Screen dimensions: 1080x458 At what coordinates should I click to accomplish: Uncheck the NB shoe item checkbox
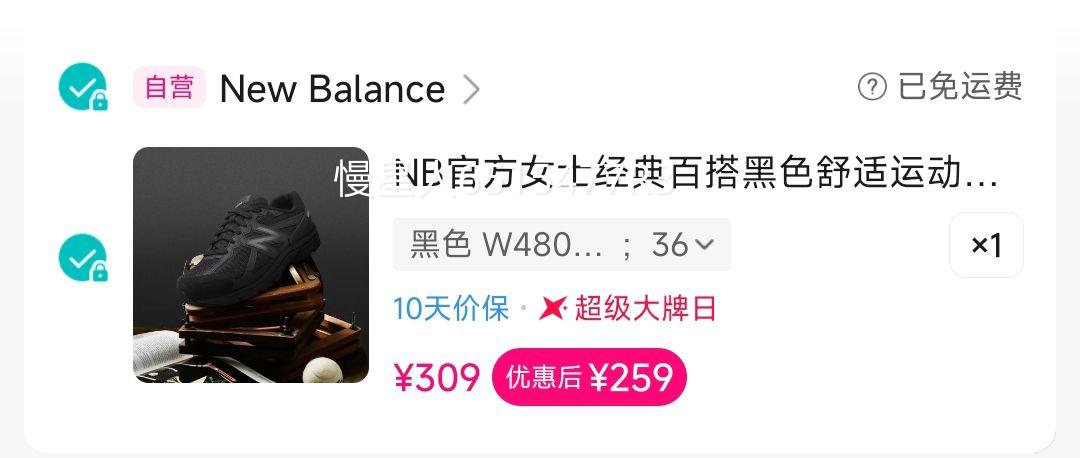click(x=82, y=258)
